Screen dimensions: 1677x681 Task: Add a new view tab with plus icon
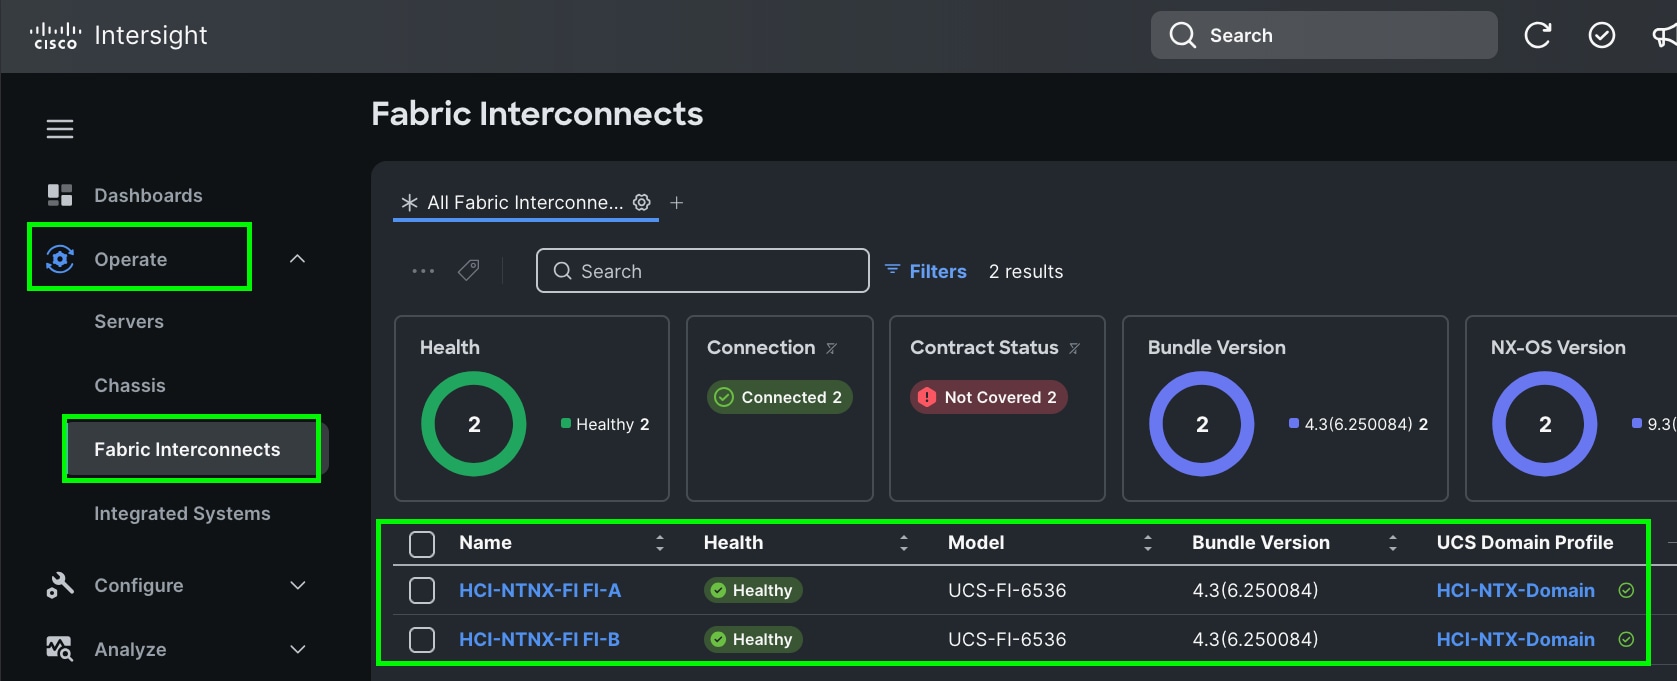(677, 202)
